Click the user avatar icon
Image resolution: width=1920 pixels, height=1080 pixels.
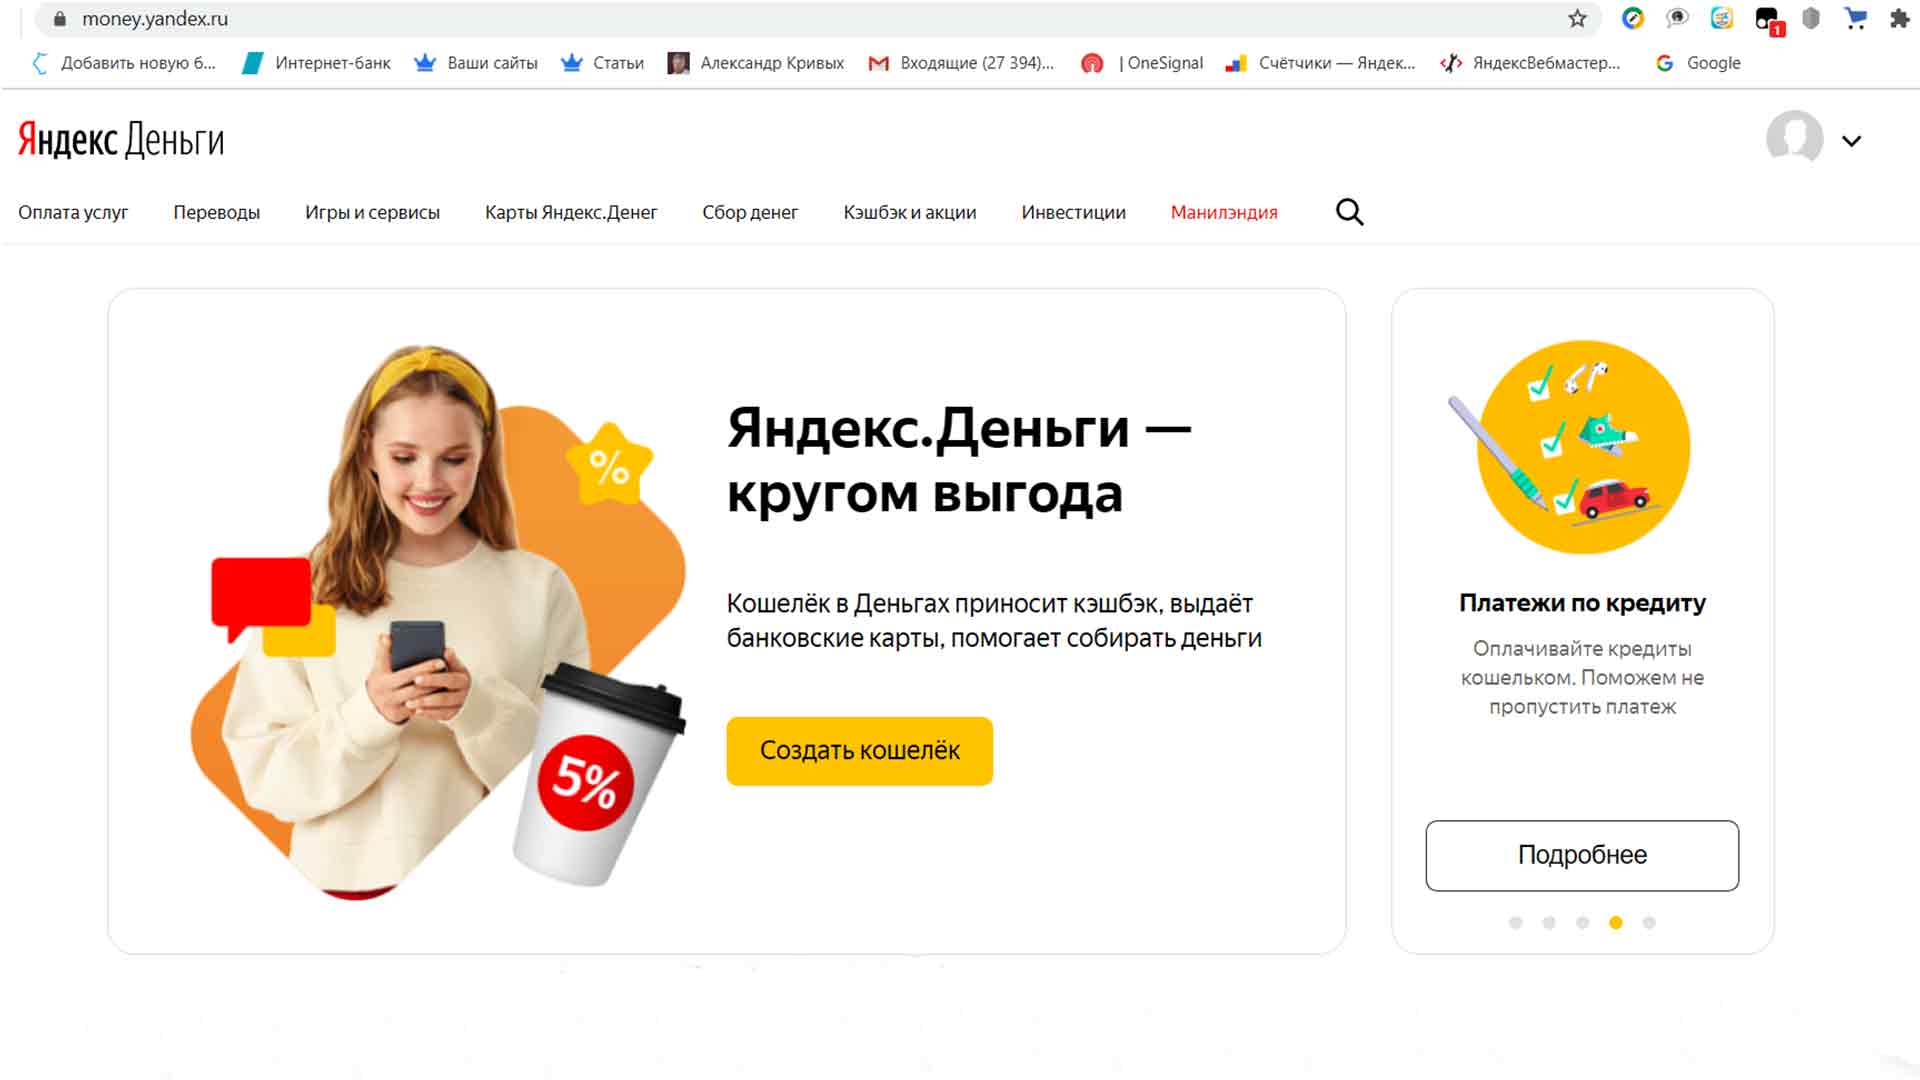coord(1794,139)
